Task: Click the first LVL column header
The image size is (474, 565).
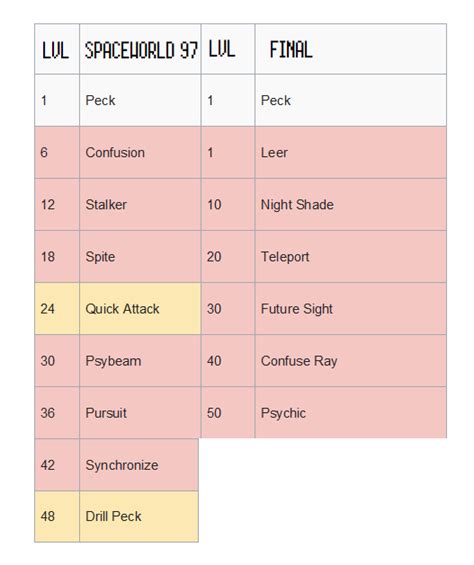Action: [57, 49]
